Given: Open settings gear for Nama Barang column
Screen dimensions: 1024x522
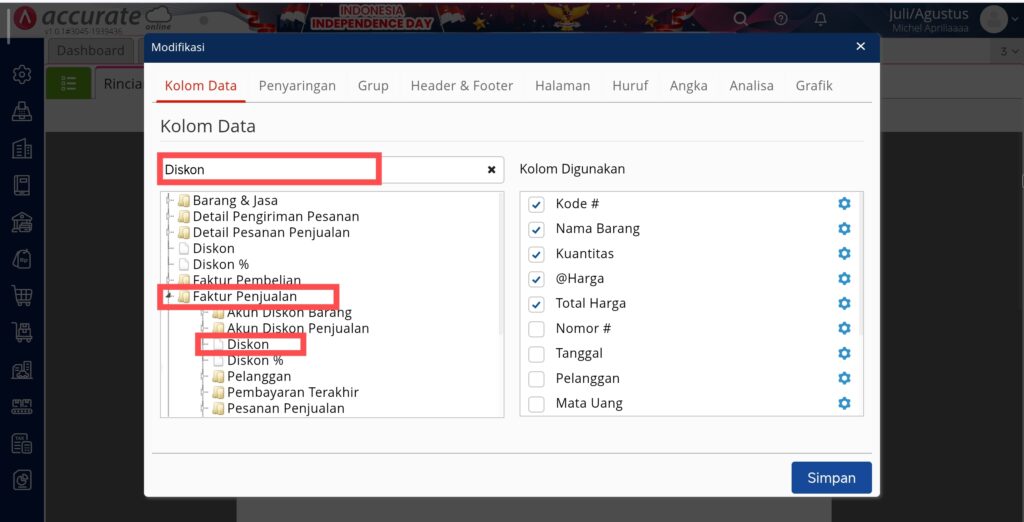Looking at the screenshot, I should coord(844,229).
